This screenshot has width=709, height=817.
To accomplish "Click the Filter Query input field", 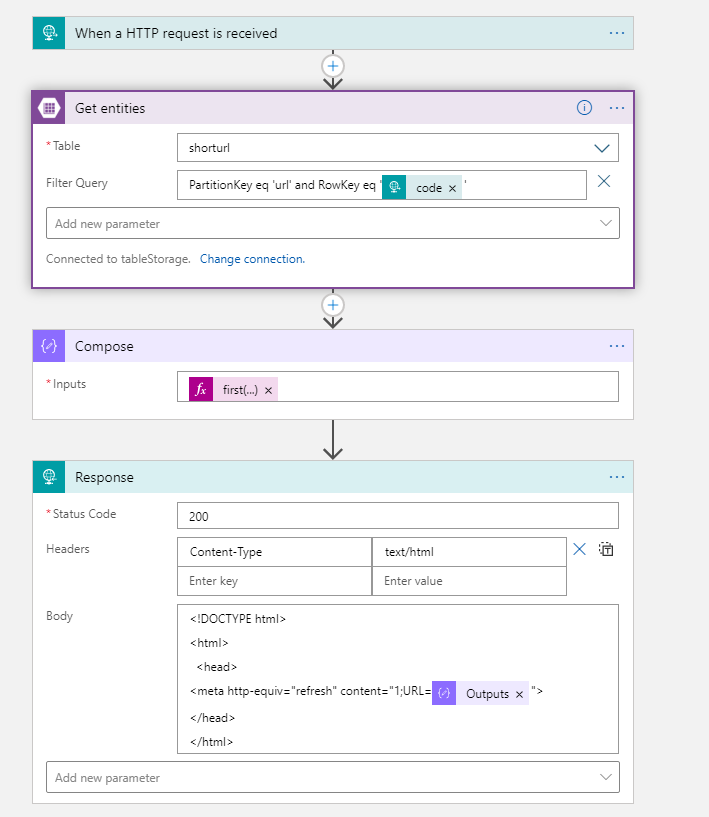I will pos(382,185).
